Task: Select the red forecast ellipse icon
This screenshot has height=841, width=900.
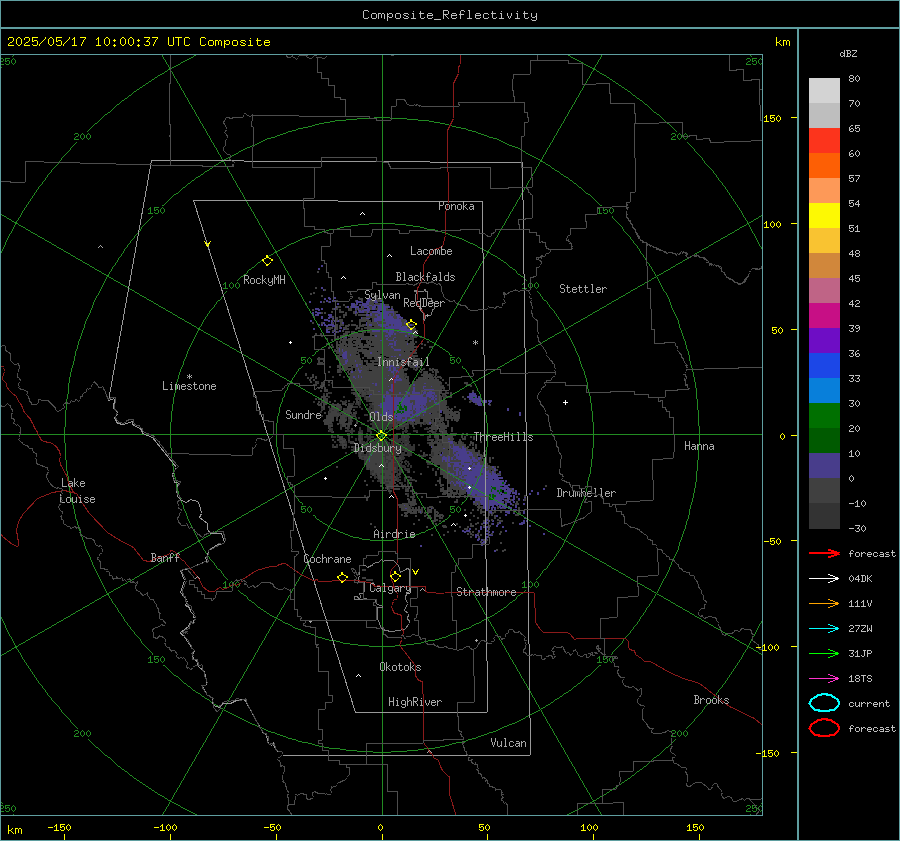Action: 824,728
